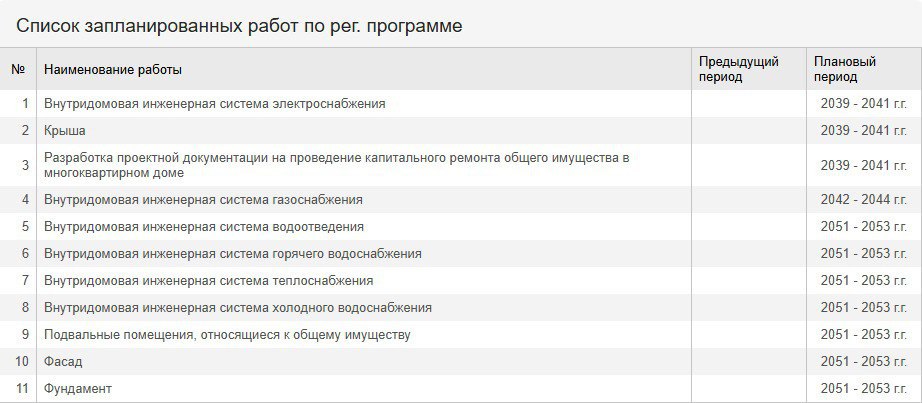Click the planned period cell for Крыша
Screen dimensions: 922x403
click(864, 131)
